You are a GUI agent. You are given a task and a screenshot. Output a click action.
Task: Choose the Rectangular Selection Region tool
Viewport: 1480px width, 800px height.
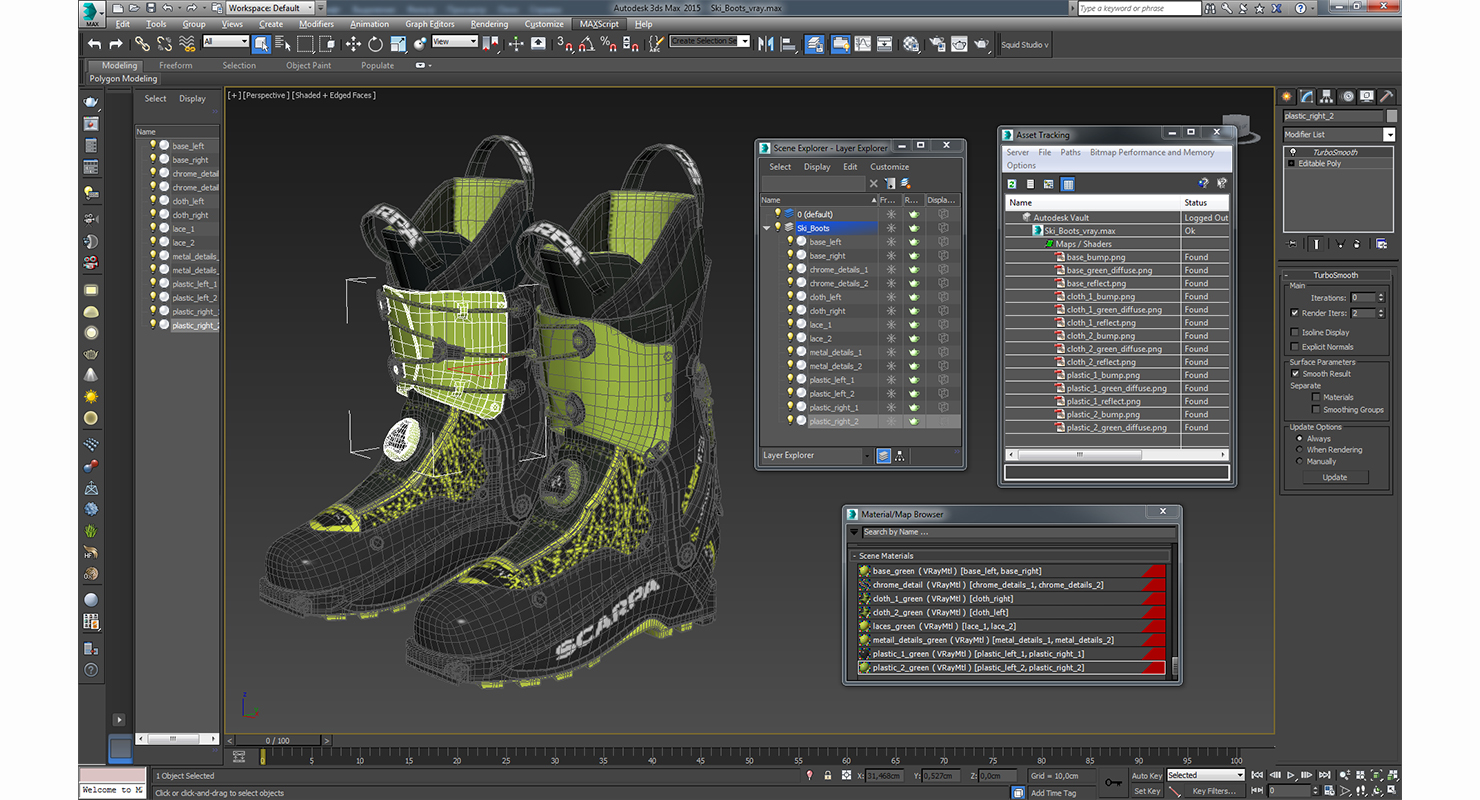tap(305, 44)
